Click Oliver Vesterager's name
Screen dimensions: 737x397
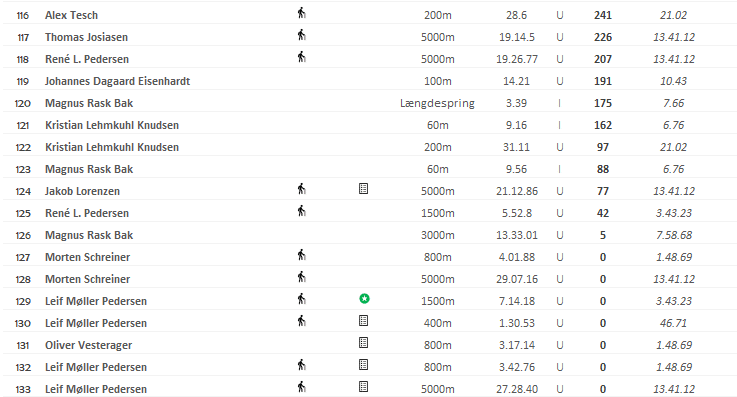(x=88, y=345)
